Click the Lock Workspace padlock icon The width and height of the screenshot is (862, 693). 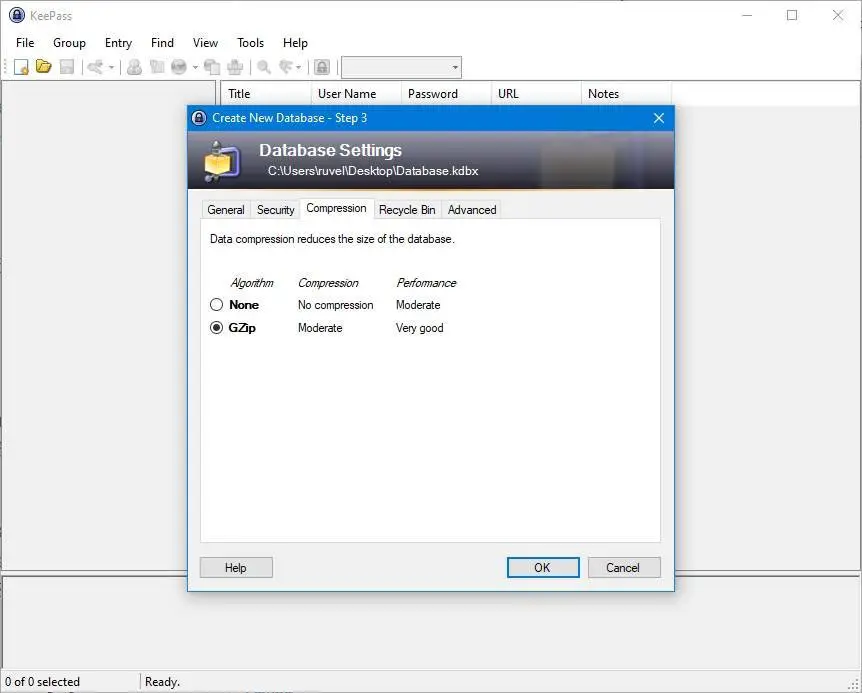(322, 67)
